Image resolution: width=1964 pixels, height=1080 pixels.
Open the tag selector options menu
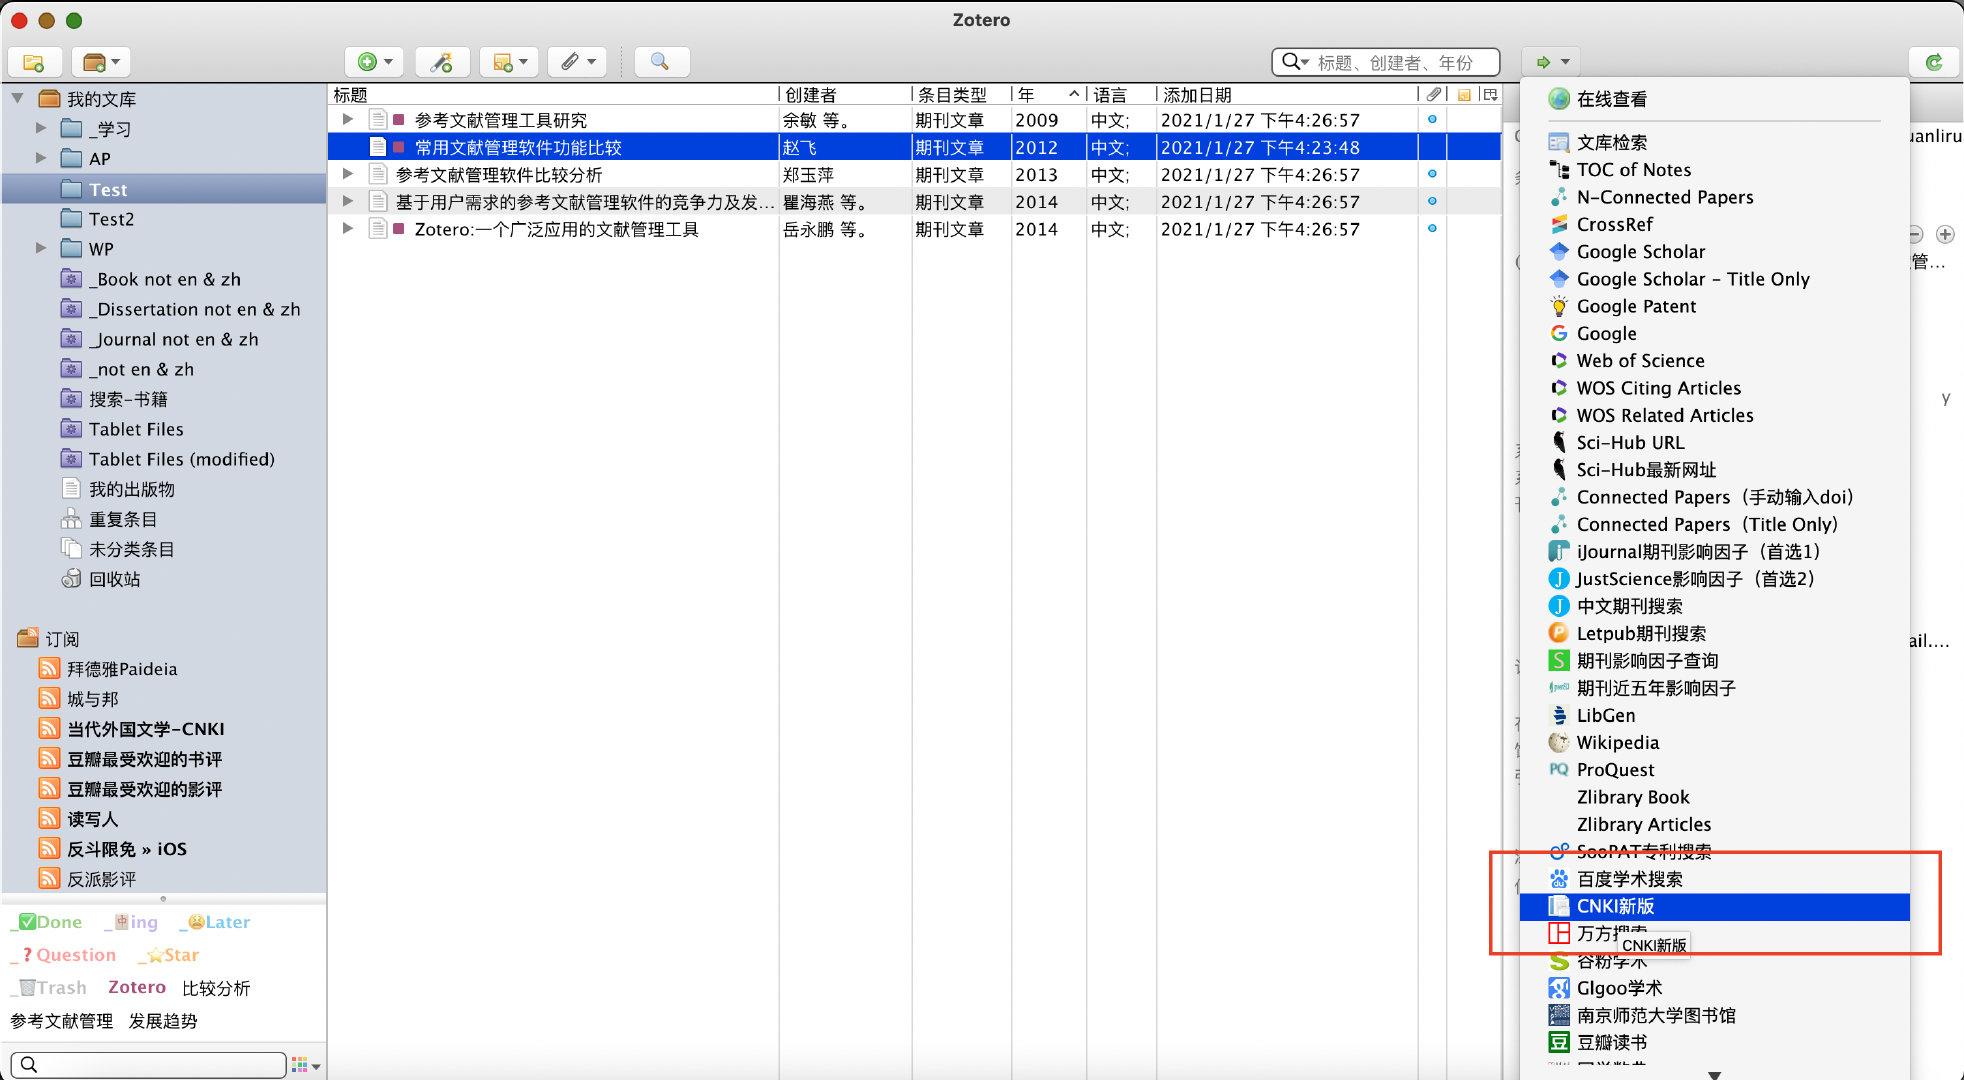coord(306,1065)
